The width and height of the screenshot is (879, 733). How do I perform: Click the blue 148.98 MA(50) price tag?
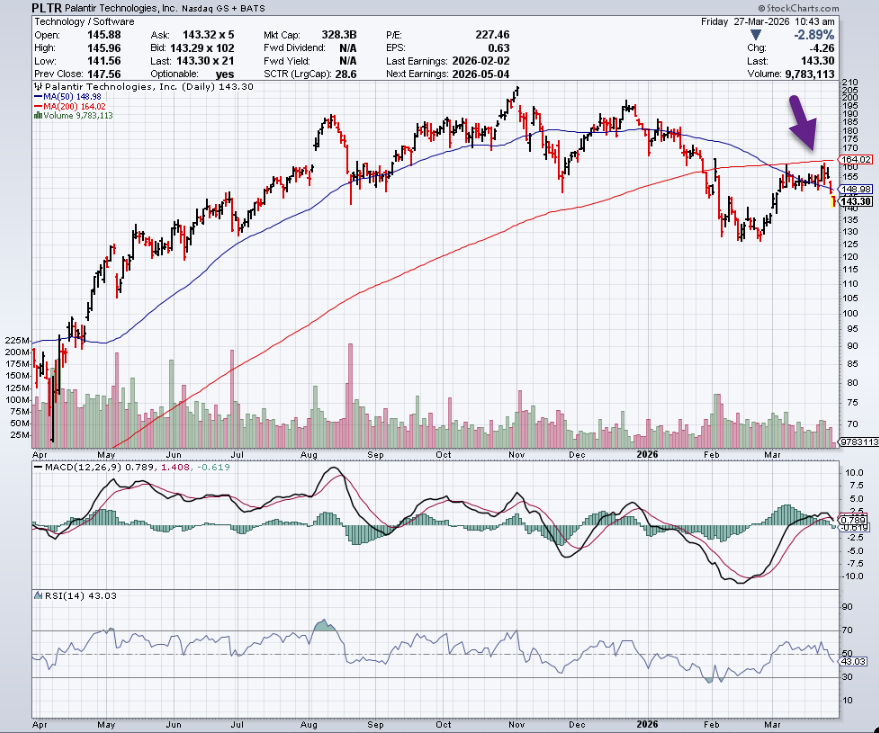tap(859, 188)
